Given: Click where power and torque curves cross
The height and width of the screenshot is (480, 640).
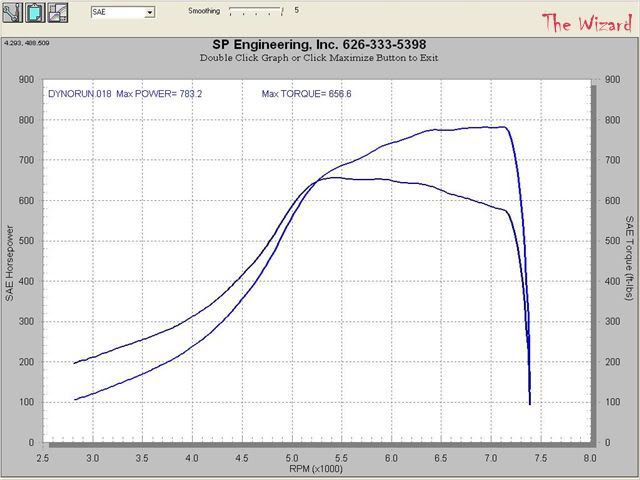Looking at the screenshot, I should (x=320, y=181).
